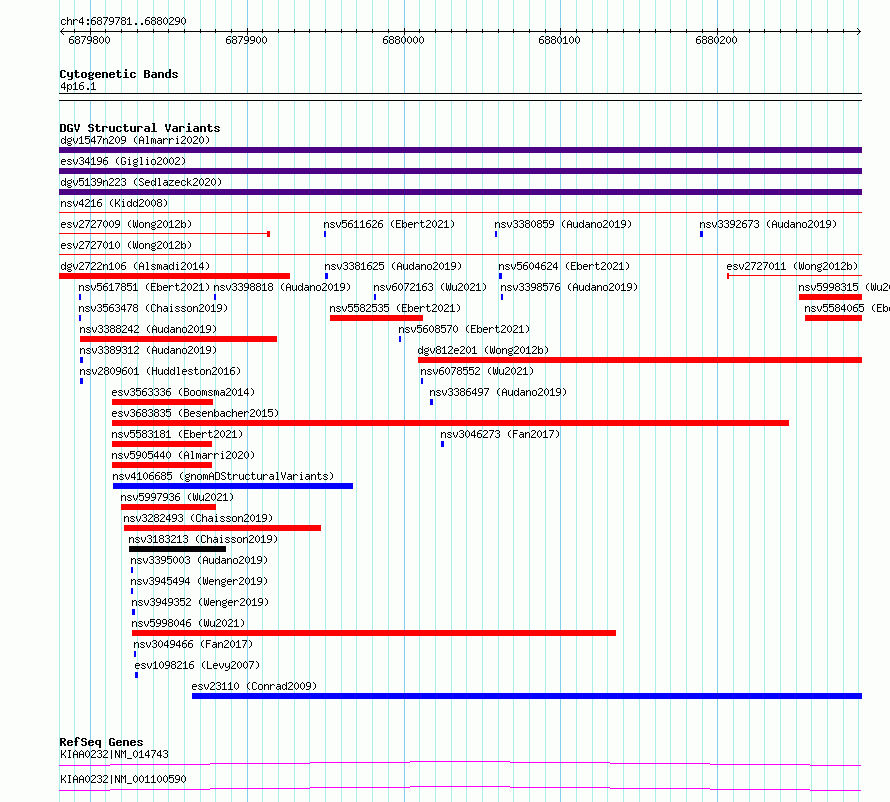Click the red bar of esv3563336 (Boomsma2014)
This screenshot has height=802, width=890.
tap(162, 402)
